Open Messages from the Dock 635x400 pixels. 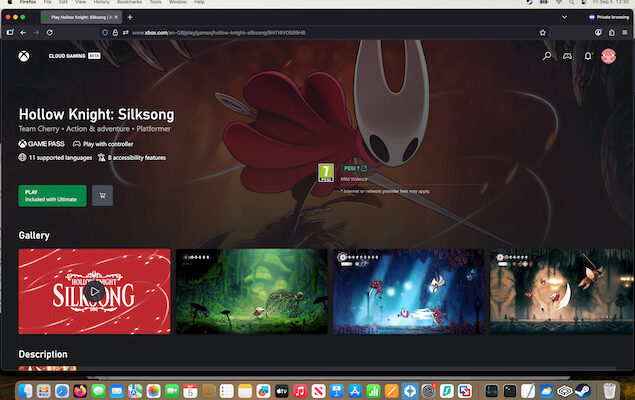pyautogui.click(x=98, y=391)
